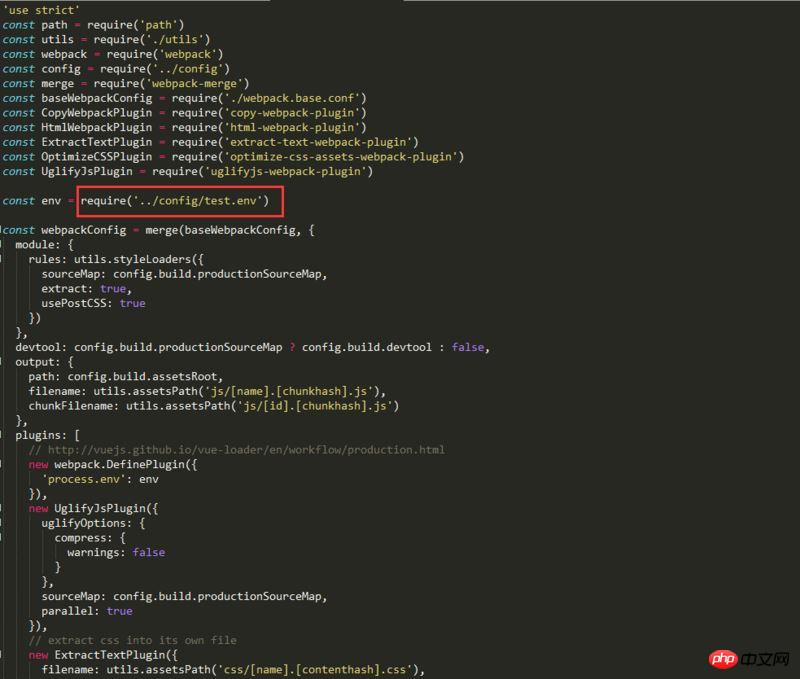Click "rules: utils.styleLoaders({" line

click(116, 259)
